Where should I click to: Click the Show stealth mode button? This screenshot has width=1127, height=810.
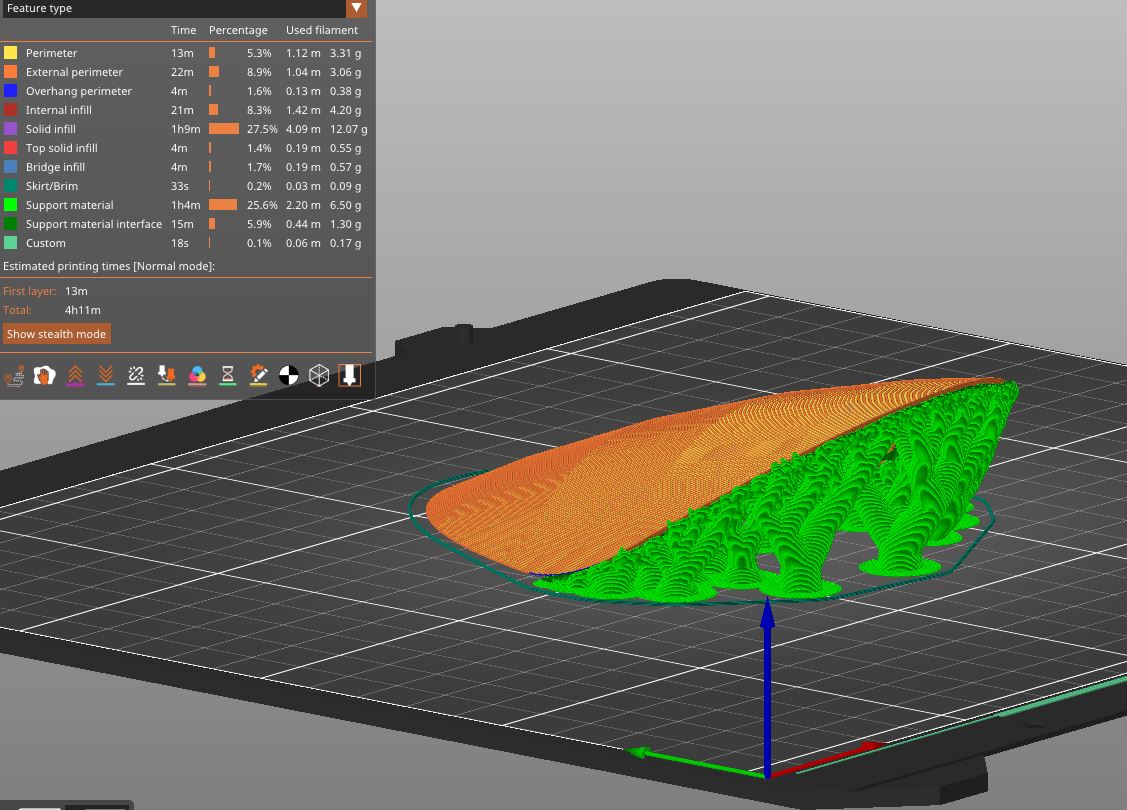(x=57, y=334)
